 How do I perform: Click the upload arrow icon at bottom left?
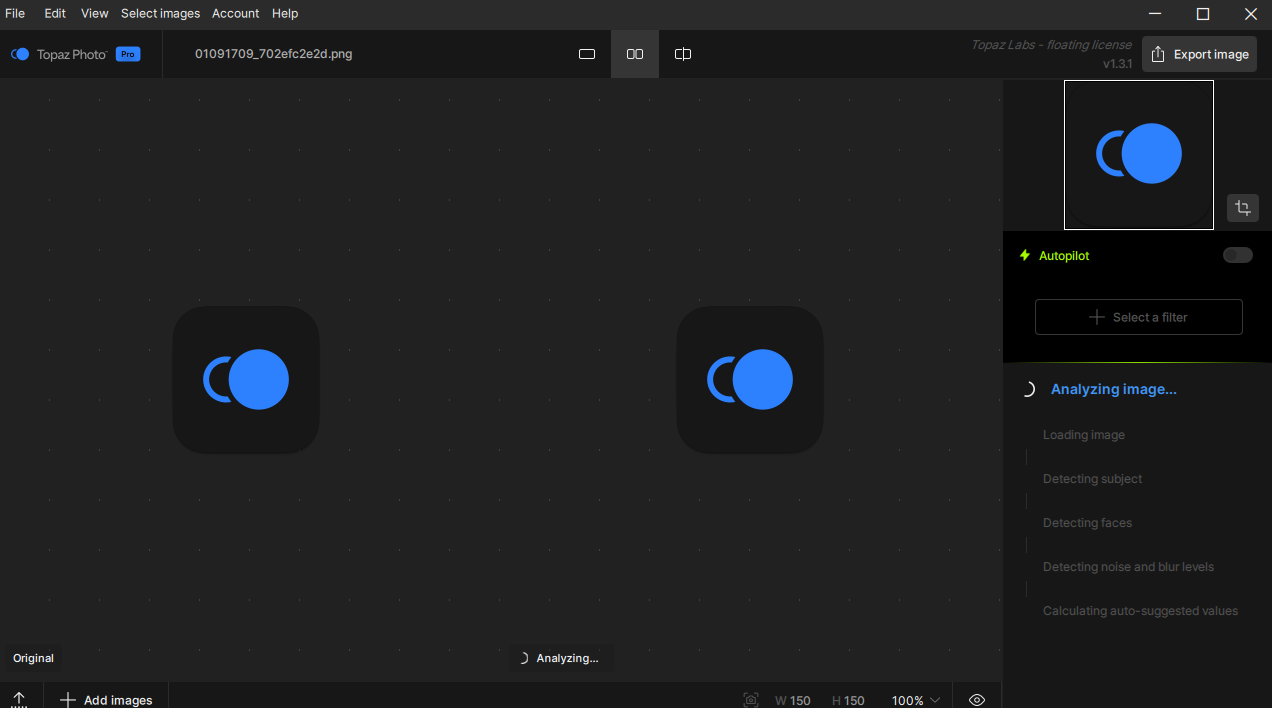(19, 700)
